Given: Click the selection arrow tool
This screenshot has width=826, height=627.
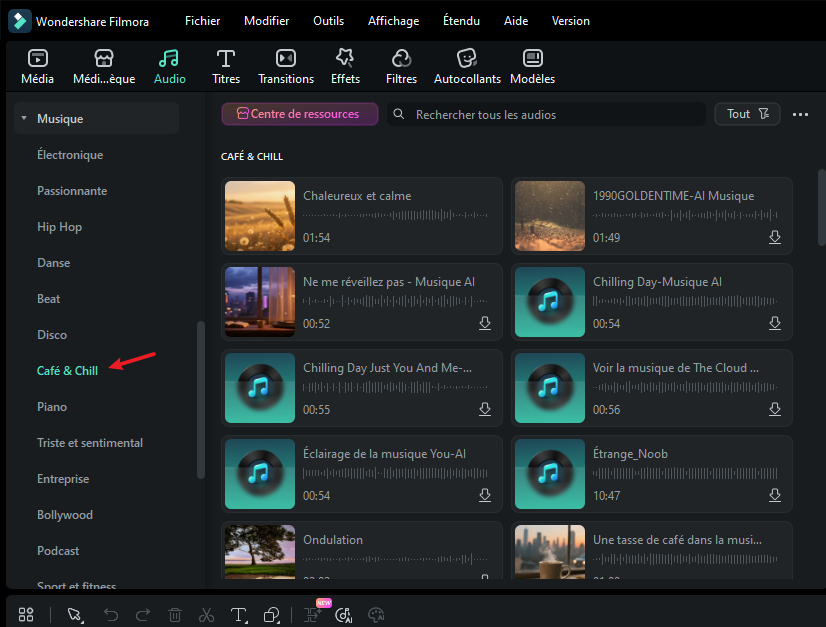Looking at the screenshot, I should pyautogui.click(x=74, y=615).
